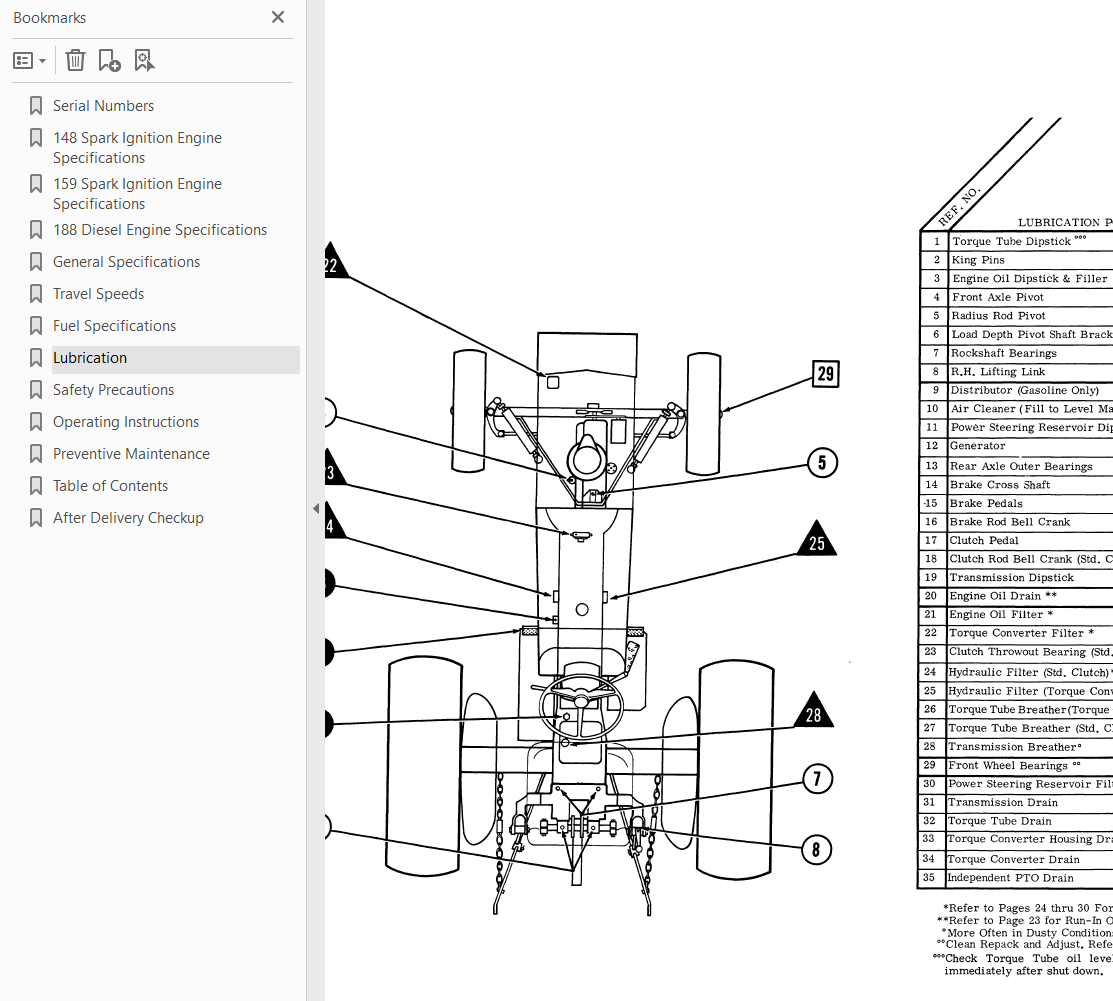Click the bookmark icon beside After Delivery Checkup
The image size is (1113, 1001).
coord(35,518)
